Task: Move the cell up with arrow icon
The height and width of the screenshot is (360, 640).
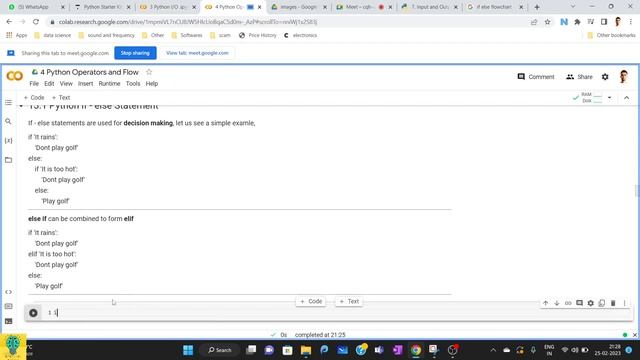Action: pos(546,303)
